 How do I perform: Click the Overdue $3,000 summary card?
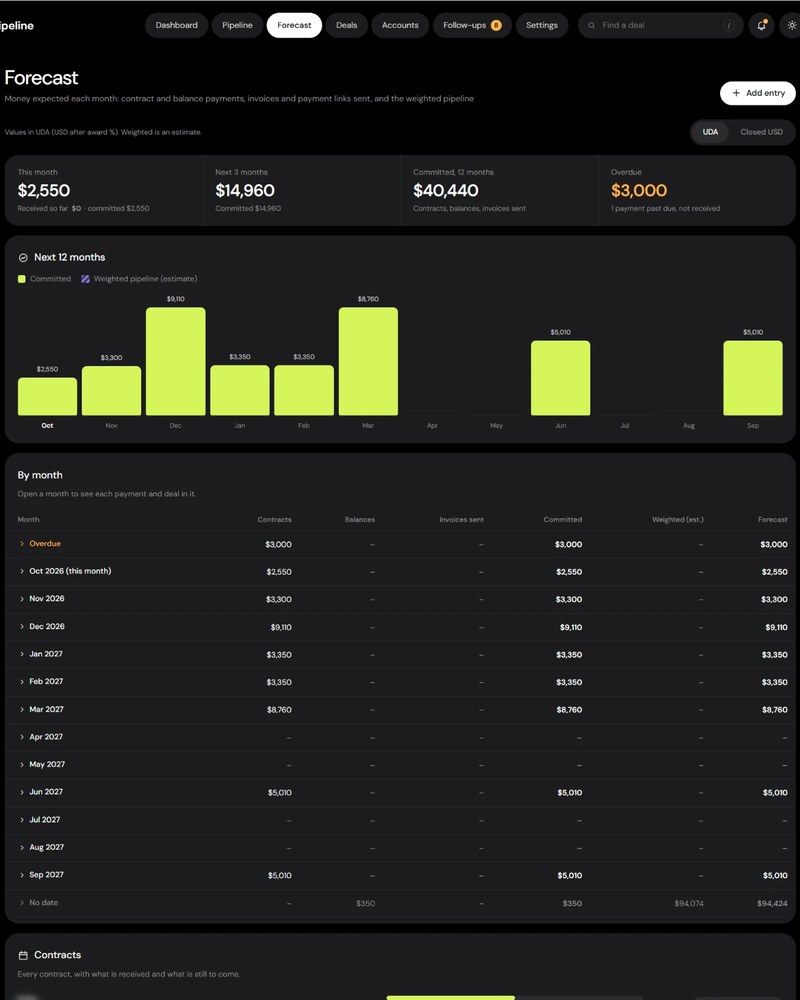pyautogui.click(x=697, y=190)
